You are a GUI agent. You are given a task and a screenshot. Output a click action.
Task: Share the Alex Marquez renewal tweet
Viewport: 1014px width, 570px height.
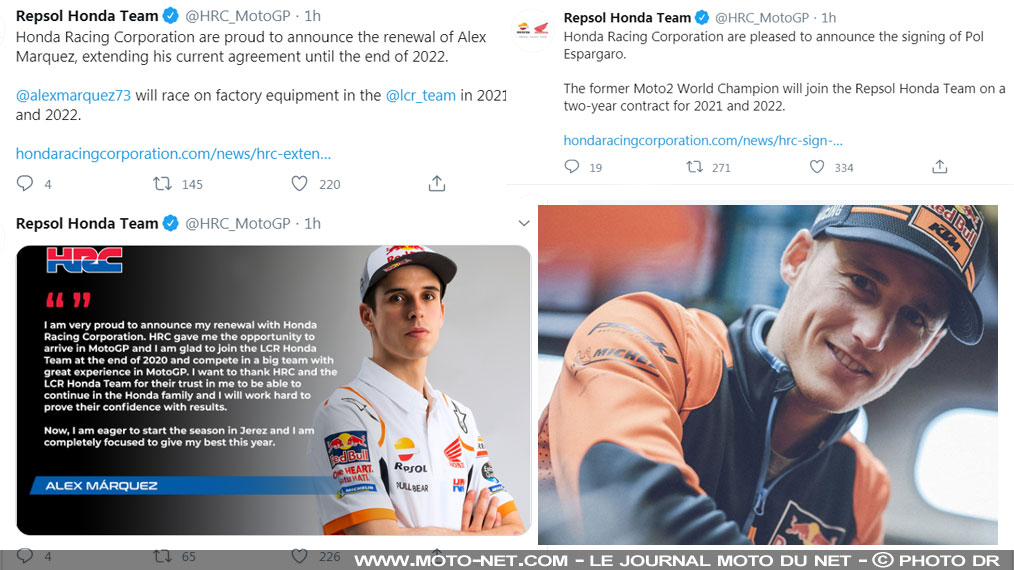pos(436,184)
